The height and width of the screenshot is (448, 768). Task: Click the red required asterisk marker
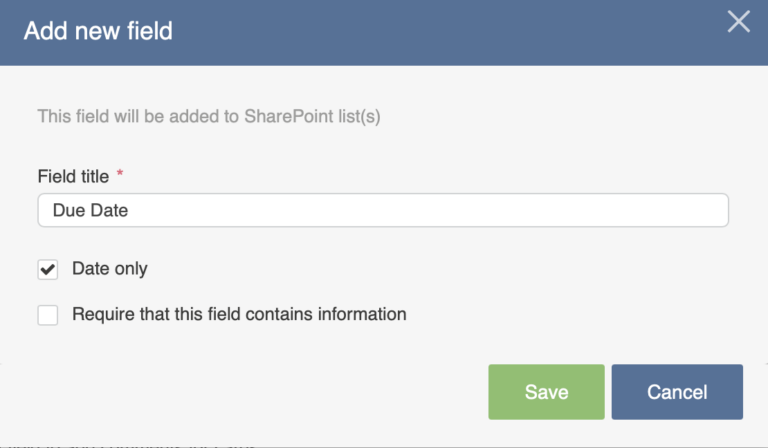click(120, 175)
